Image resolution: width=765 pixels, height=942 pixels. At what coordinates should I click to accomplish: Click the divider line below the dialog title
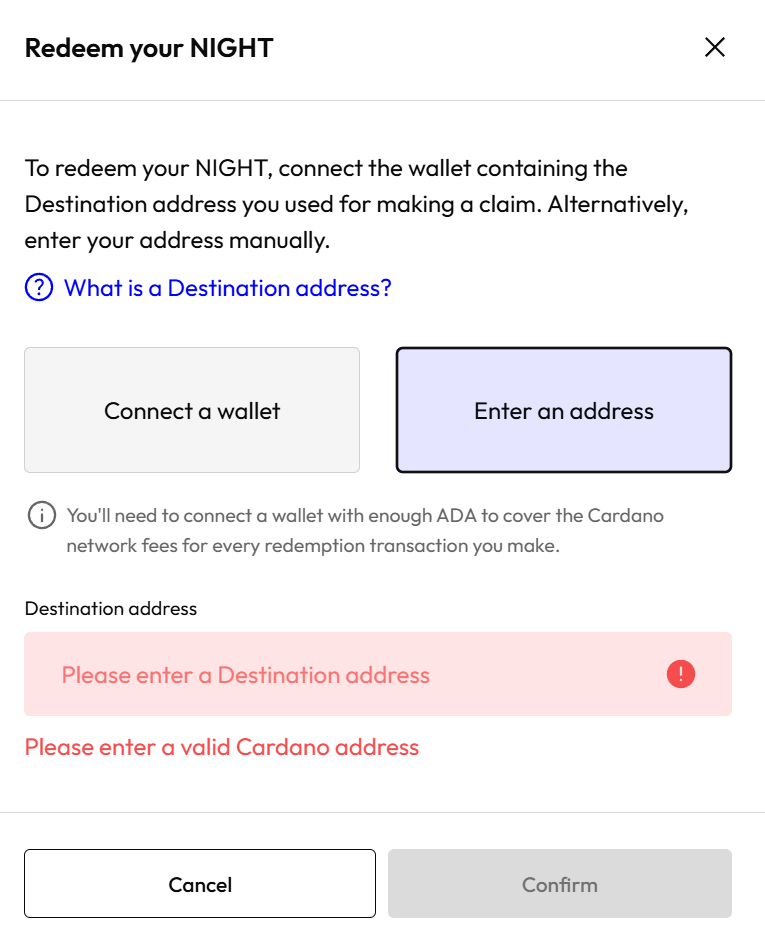point(382,100)
